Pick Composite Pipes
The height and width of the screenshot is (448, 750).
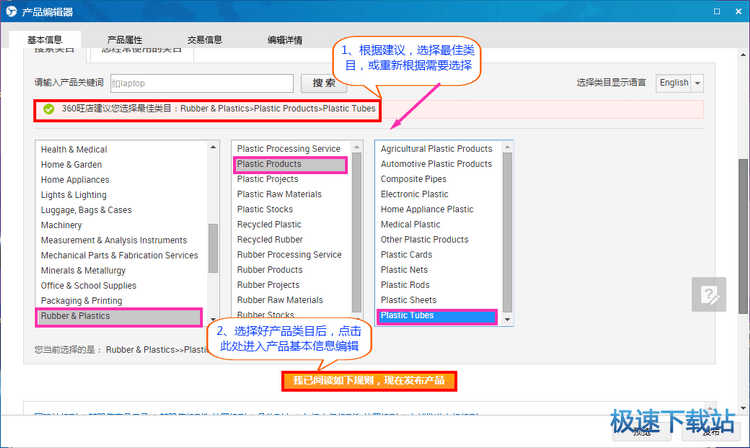(413, 179)
